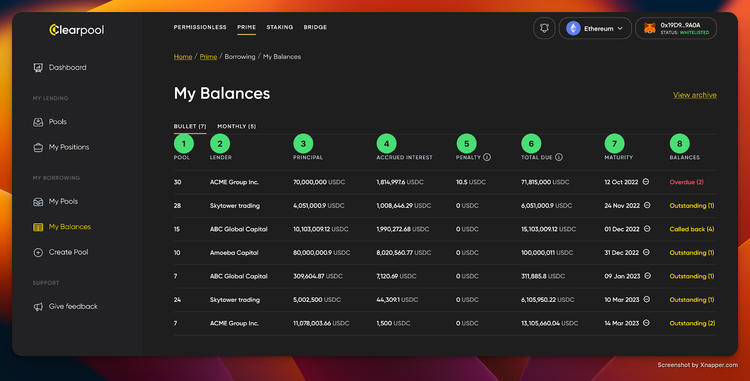750x381 pixels.
Task: Click the My Pools icon in sidebar
Action: point(38,202)
